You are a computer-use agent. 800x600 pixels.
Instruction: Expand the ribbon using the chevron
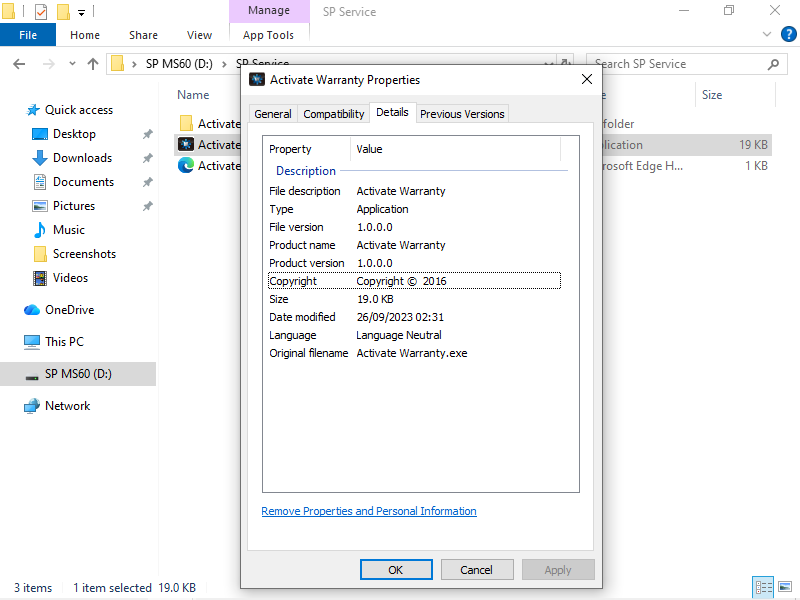(x=767, y=35)
